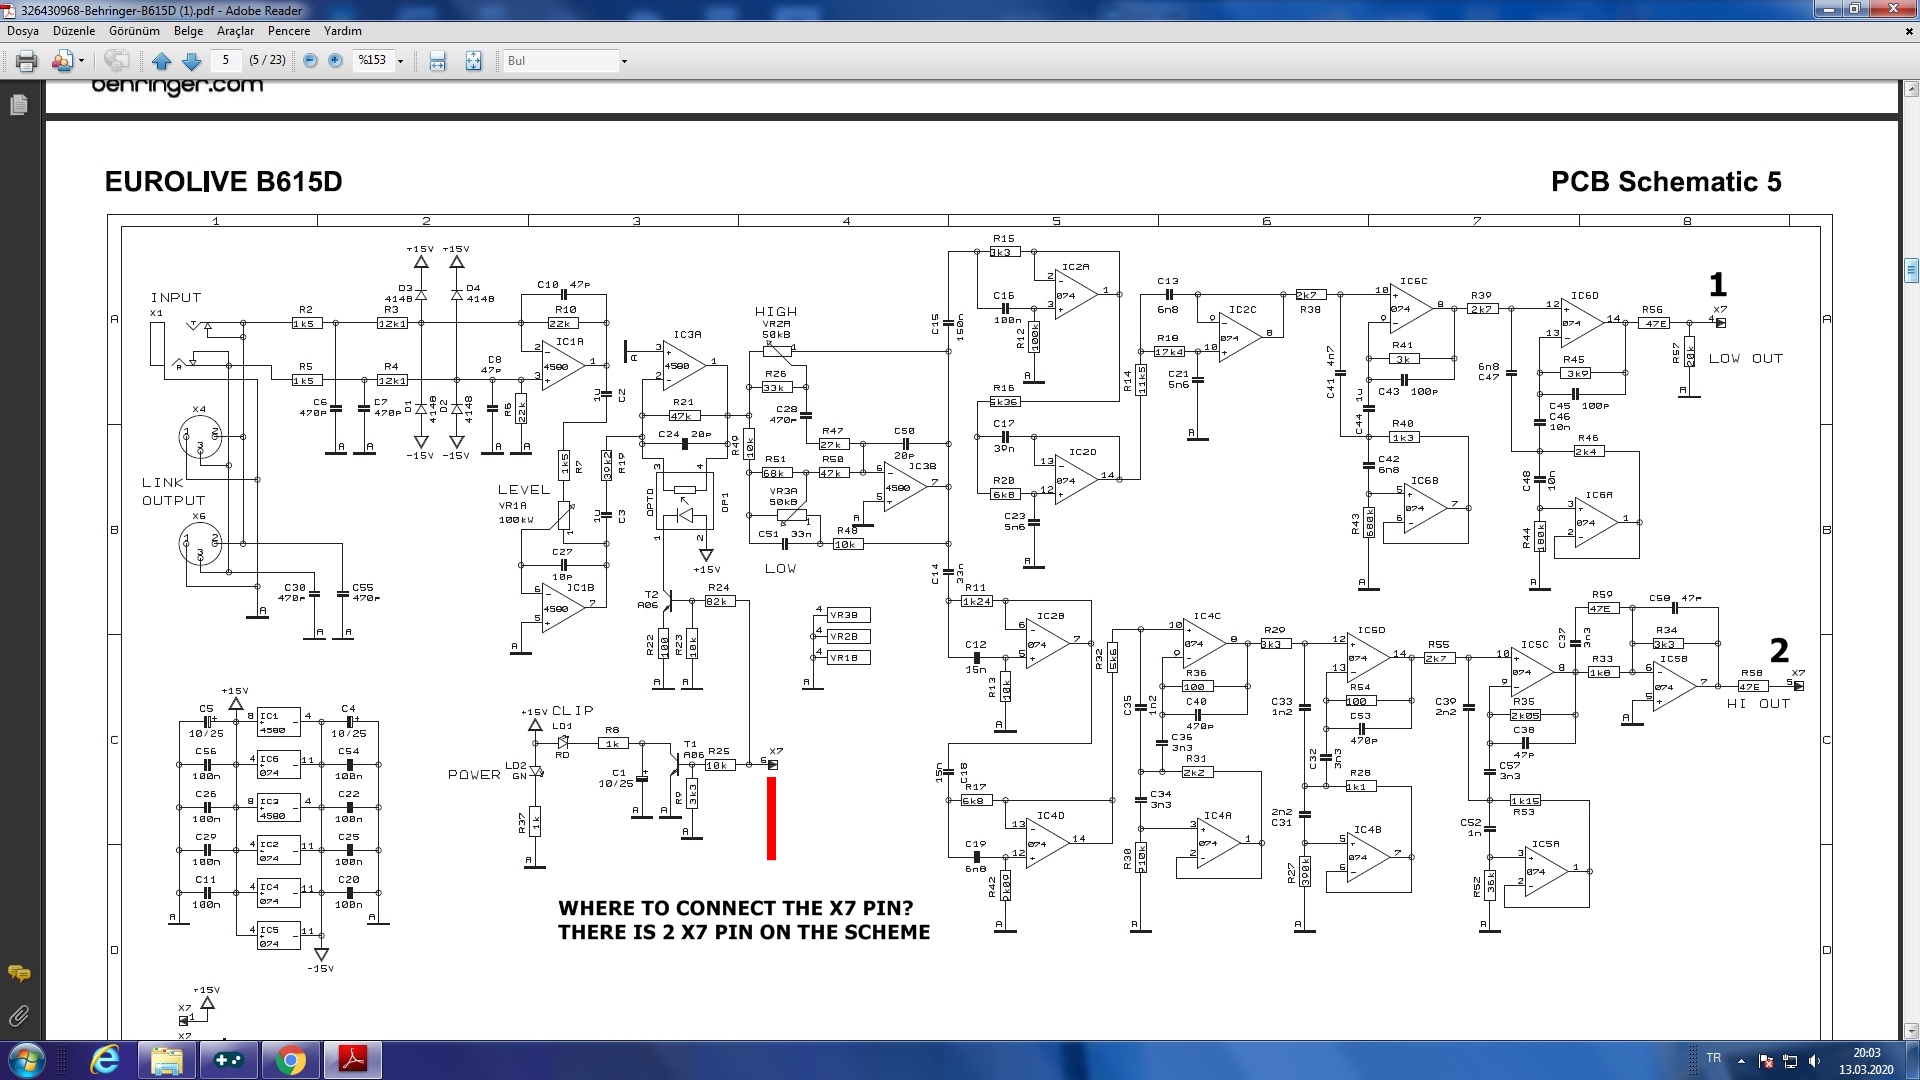Click the HI OUT label
Image resolution: width=1920 pixels, height=1080 pixels.
click(1758, 704)
